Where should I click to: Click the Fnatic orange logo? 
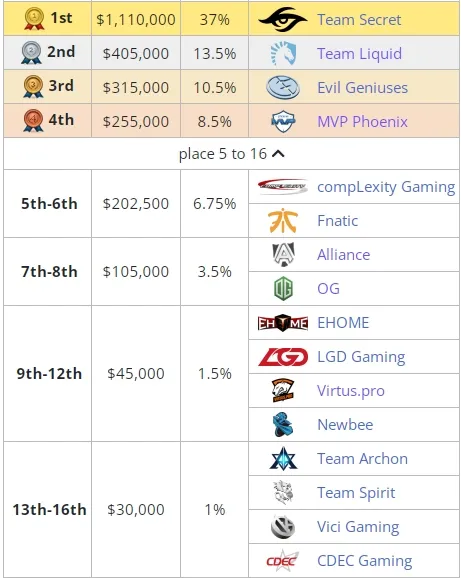[283, 221]
